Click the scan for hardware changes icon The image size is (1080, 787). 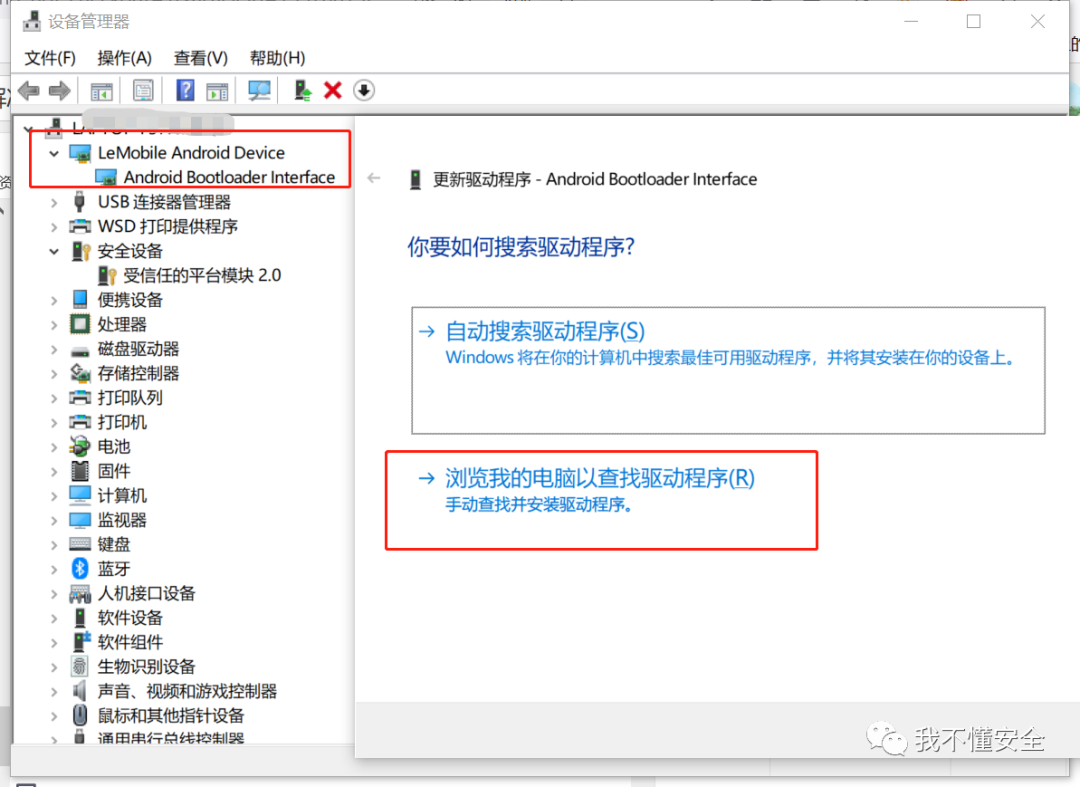[x=259, y=90]
